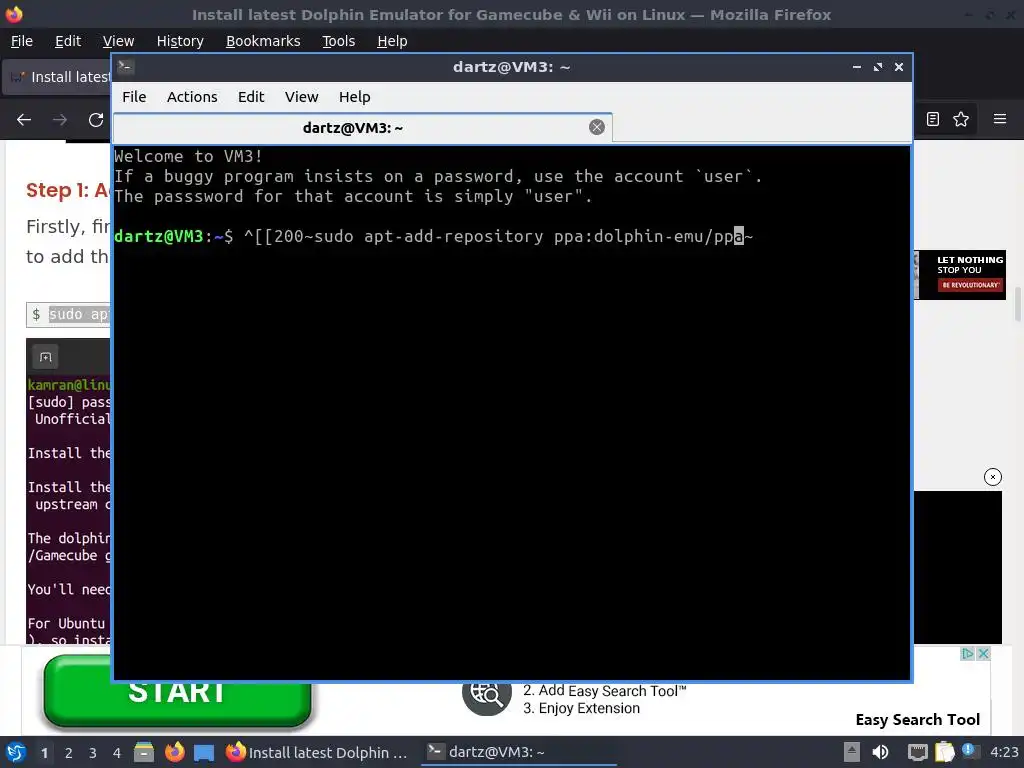The width and height of the screenshot is (1024, 768).
Task: Open the clipboard manager tray icon
Action: [x=944, y=752]
